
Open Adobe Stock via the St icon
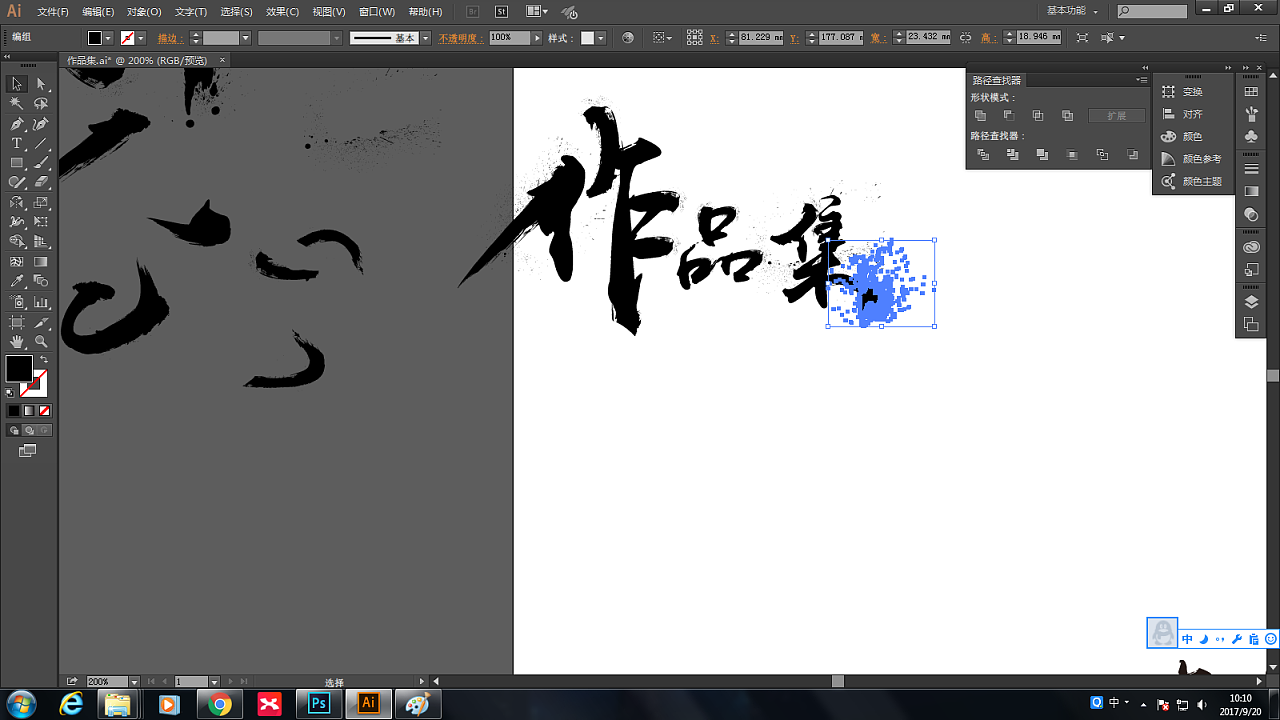coord(502,11)
